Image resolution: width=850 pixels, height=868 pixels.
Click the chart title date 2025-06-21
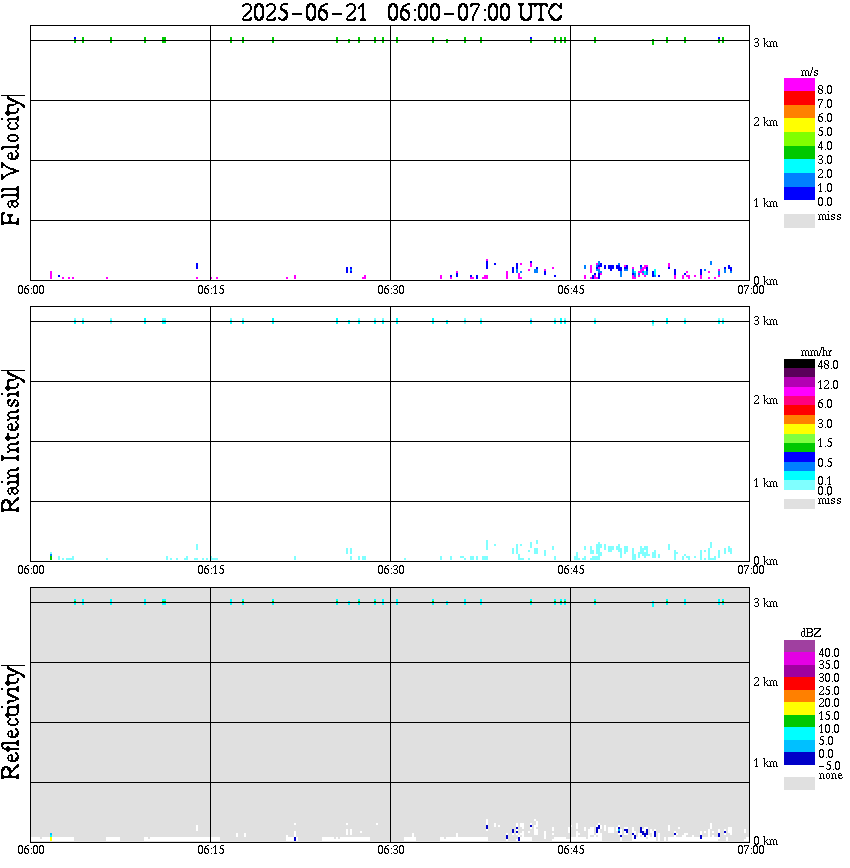[304, 12]
